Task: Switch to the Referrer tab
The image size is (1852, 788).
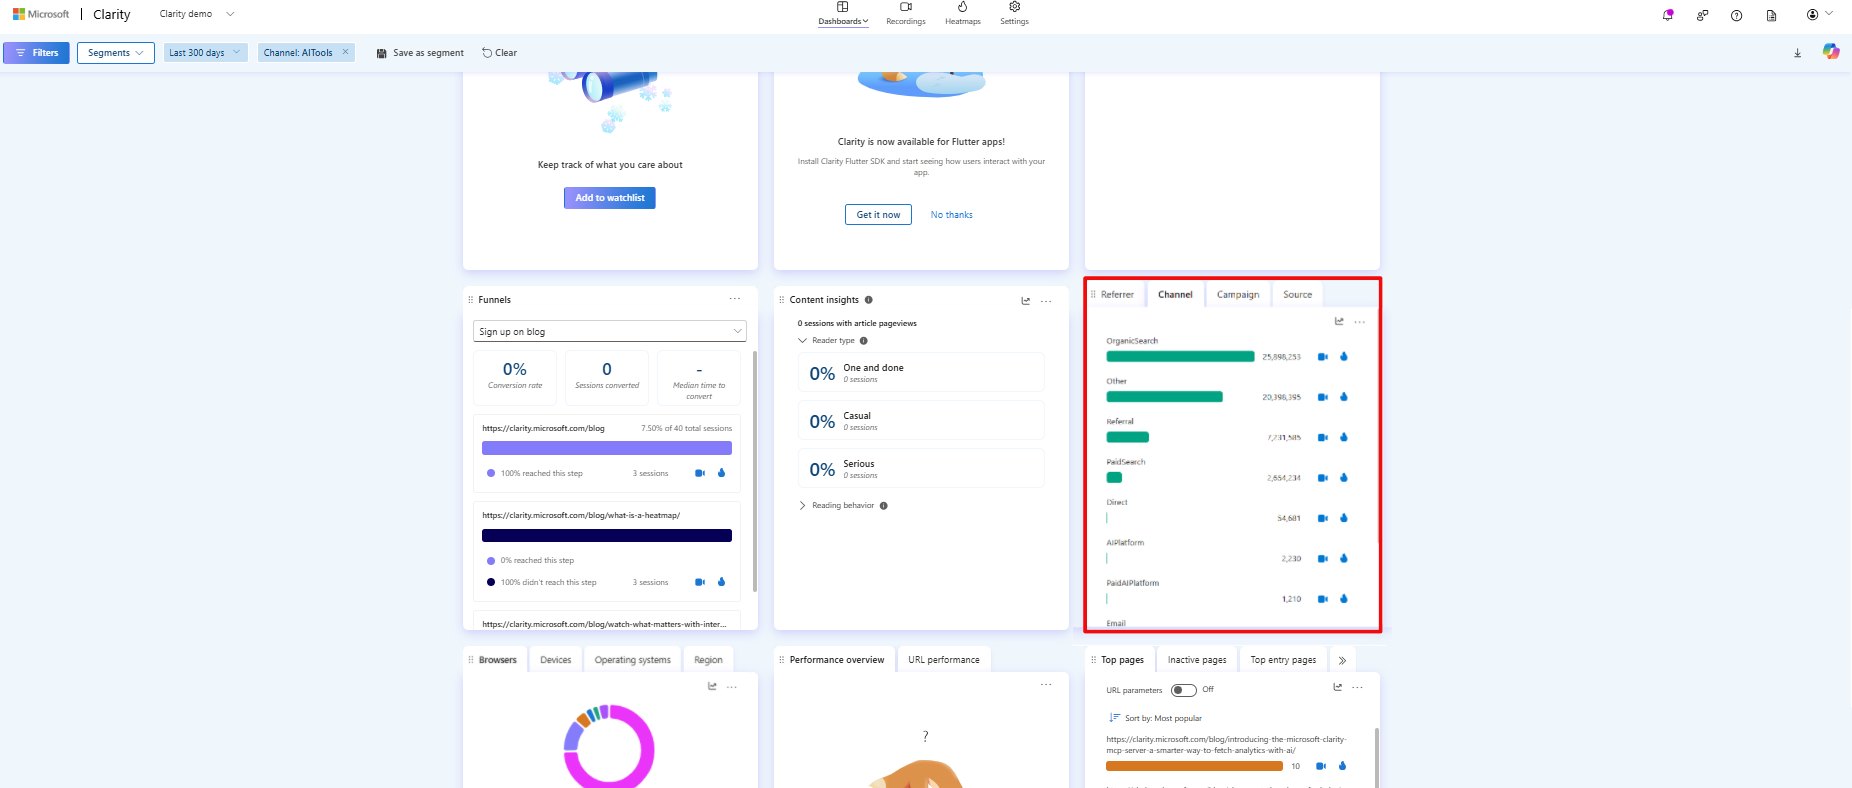Action: click(x=1117, y=295)
